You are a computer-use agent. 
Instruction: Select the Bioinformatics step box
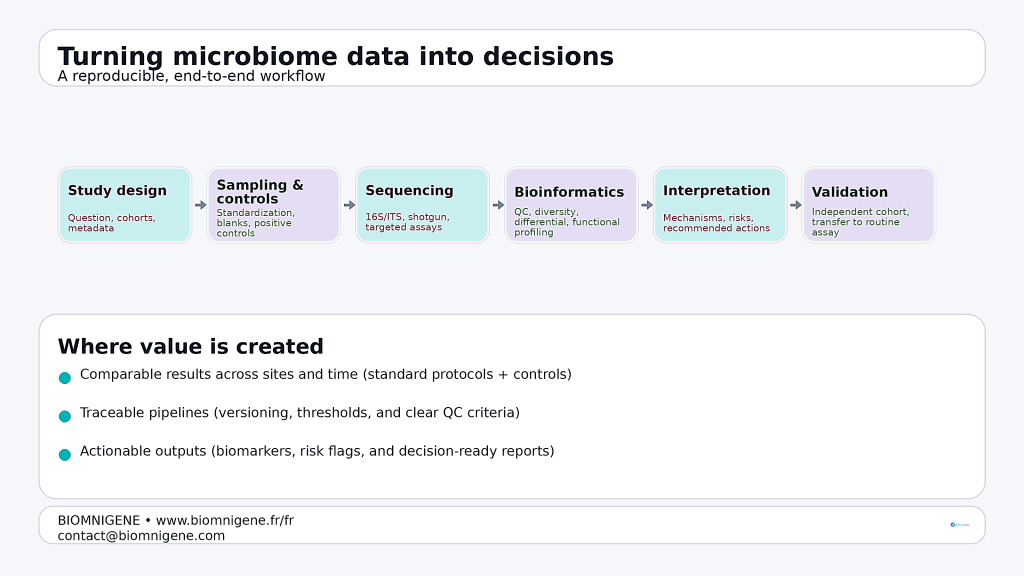pyautogui.click(x=571, y=205)
